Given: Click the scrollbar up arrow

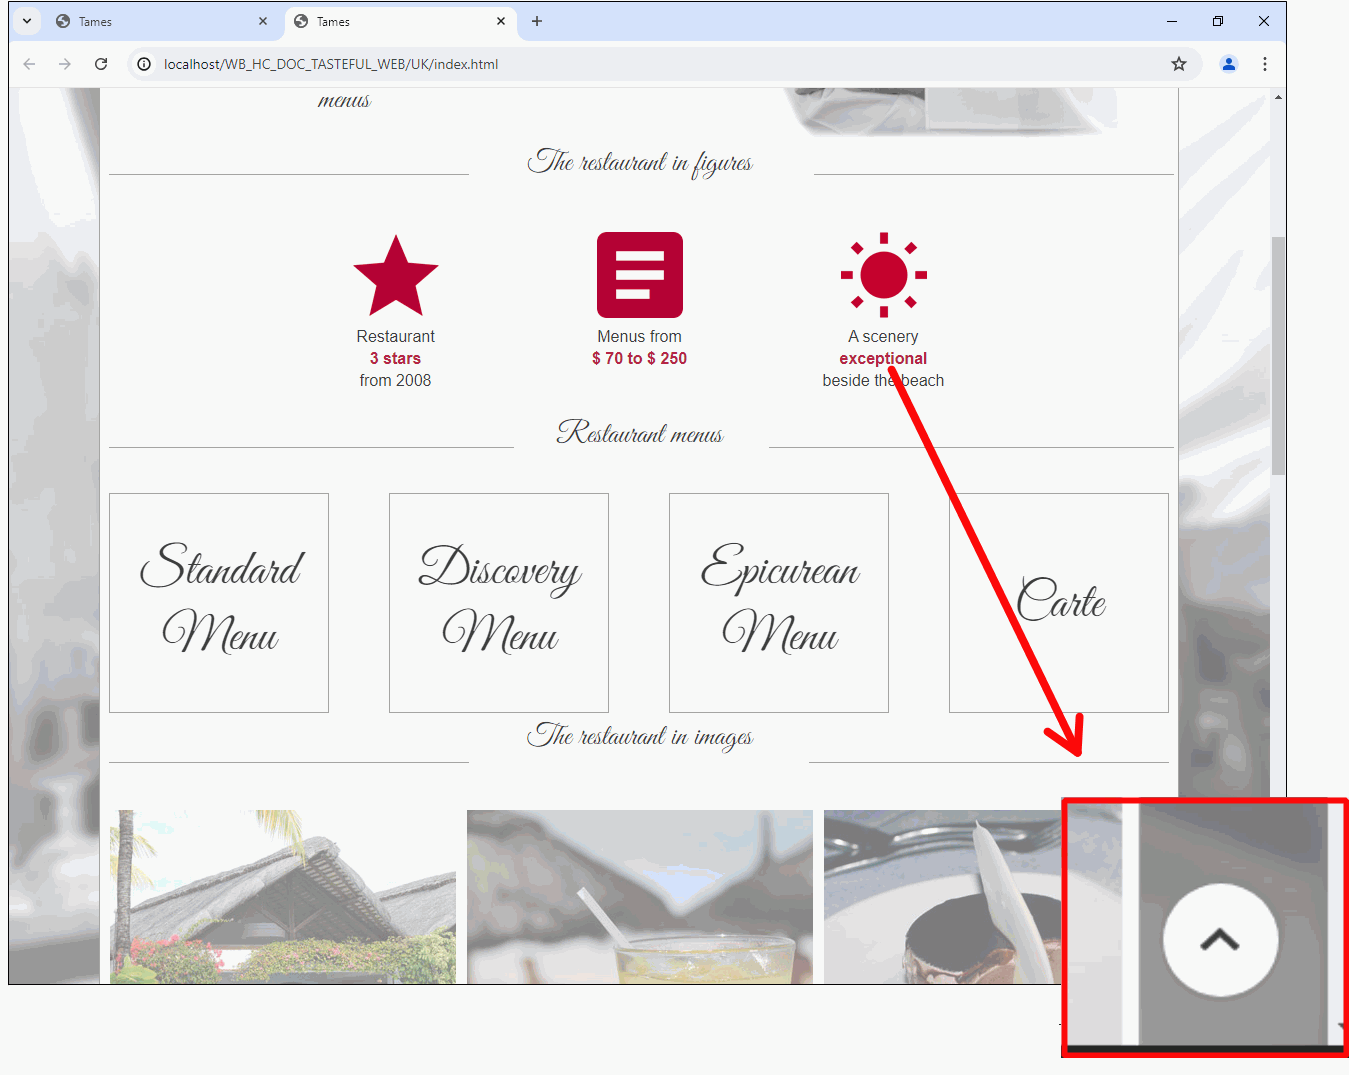Looking at the screenshot, I should pyautogui.click(x=1278, y=97).
